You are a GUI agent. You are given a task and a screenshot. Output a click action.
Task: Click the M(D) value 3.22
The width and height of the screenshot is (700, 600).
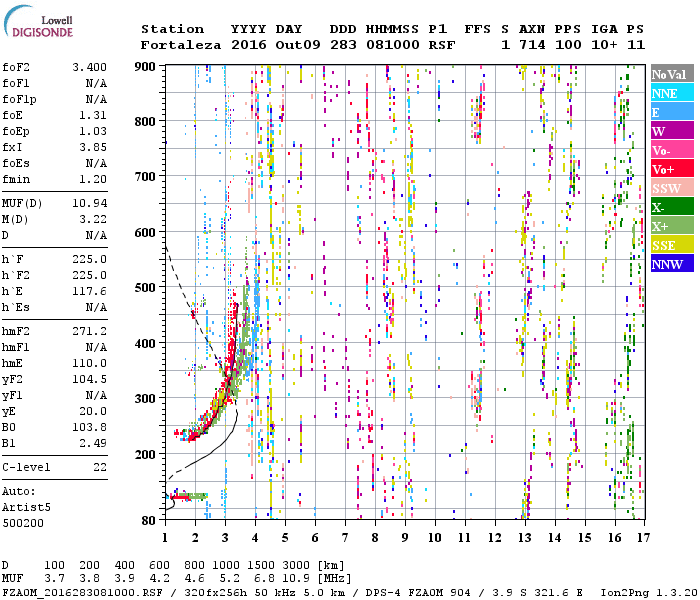pyautogui.click(x=93, y=219)
